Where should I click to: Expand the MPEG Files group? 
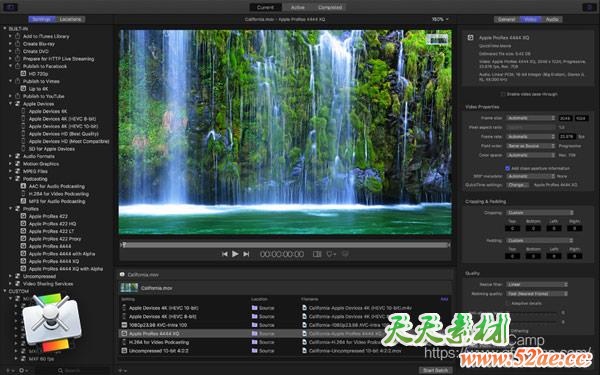coord(10,171)
